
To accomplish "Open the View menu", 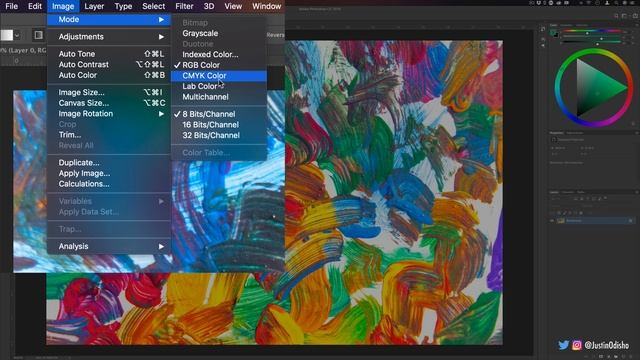I will [x=233, y=6].
